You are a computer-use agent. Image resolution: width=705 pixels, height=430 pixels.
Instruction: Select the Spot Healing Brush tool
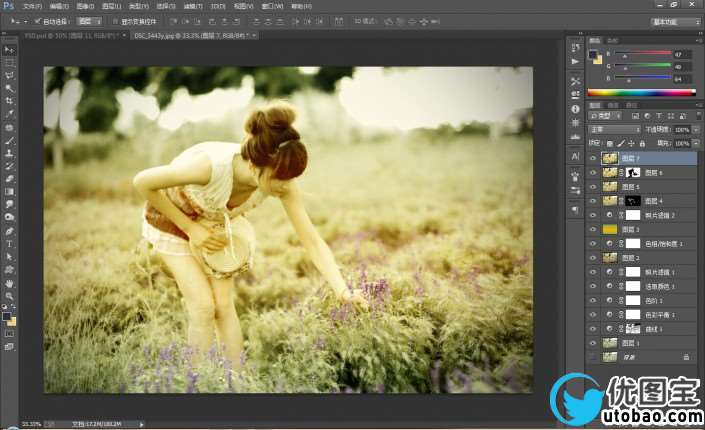[x=9, y=128]
